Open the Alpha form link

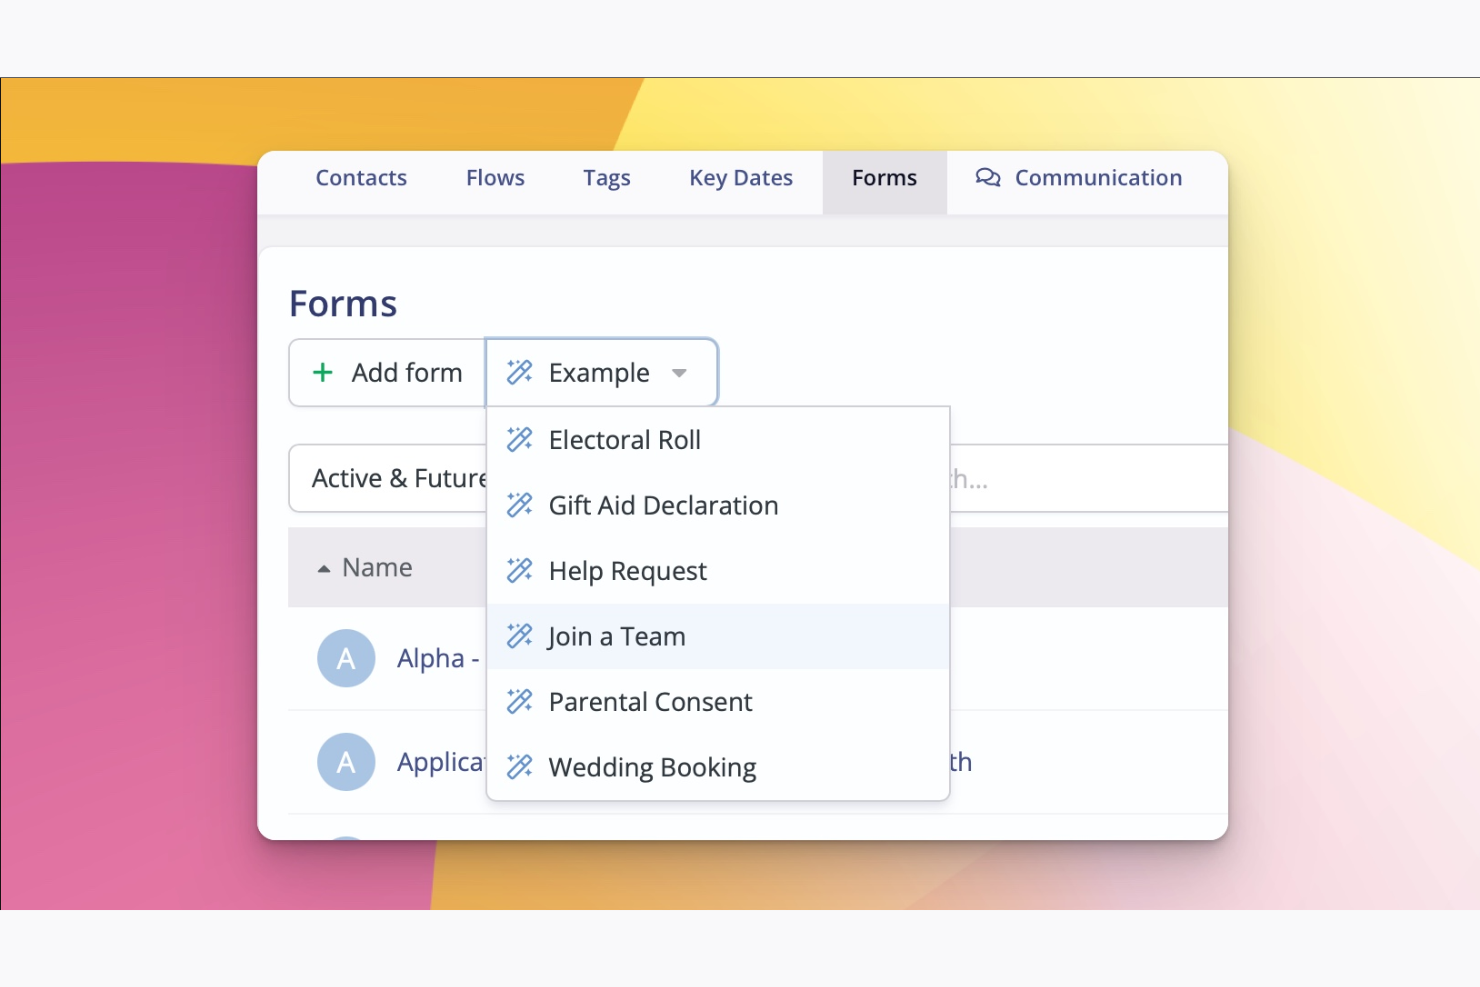[x=438, y=659]
